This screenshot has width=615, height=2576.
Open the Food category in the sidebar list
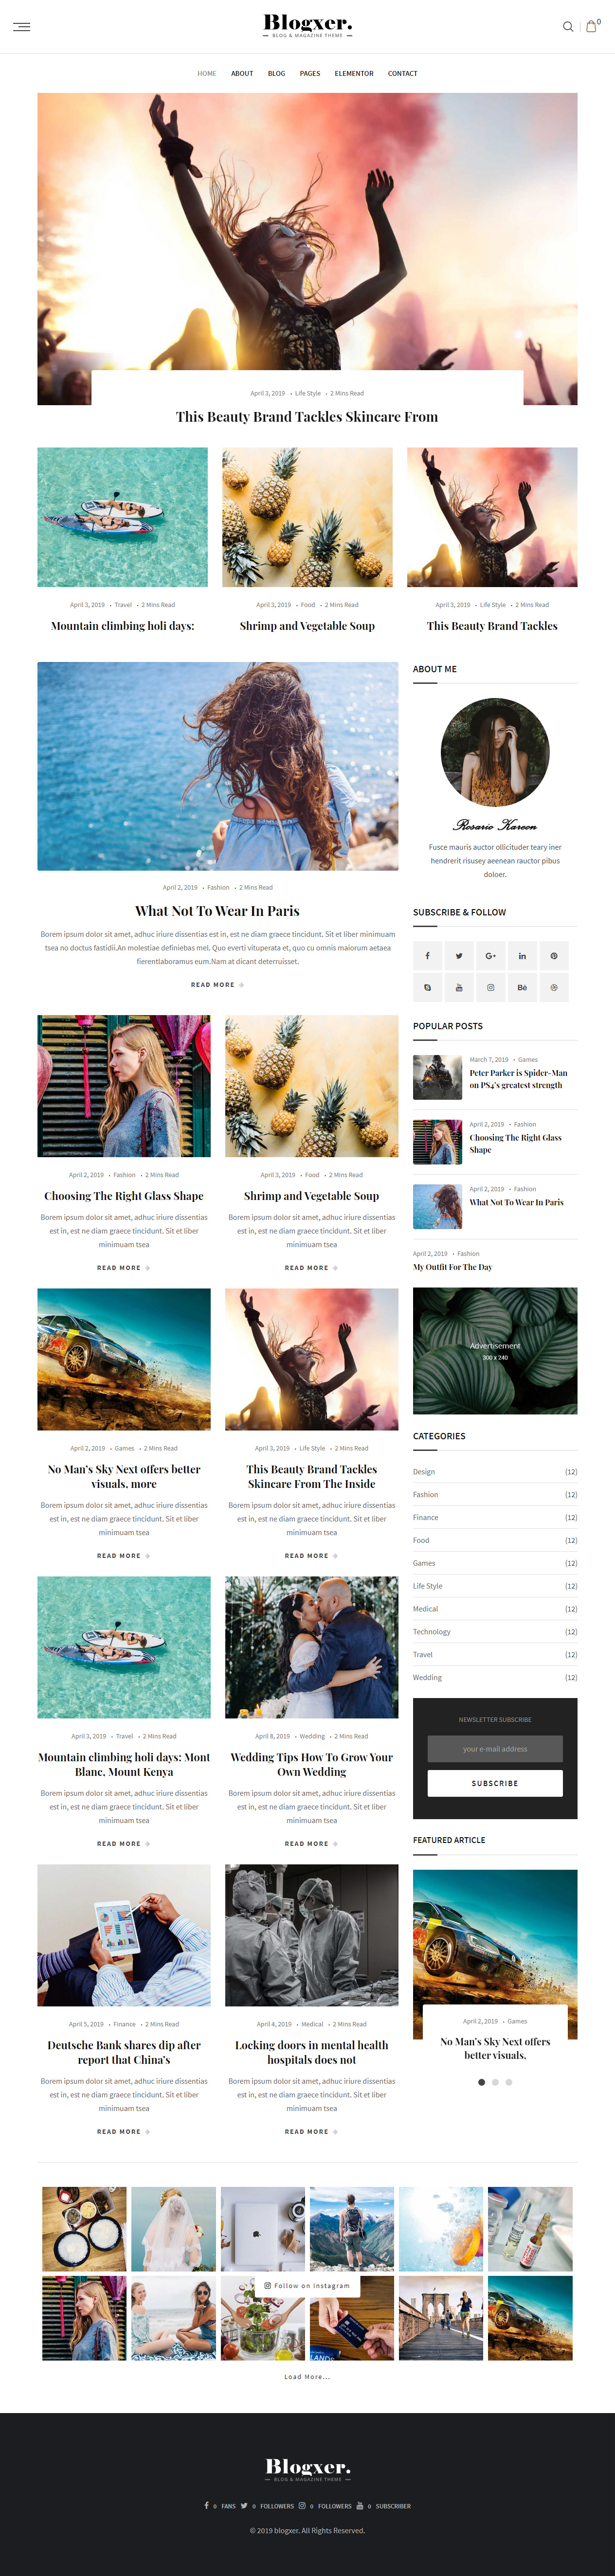(x=421, y=1540)
